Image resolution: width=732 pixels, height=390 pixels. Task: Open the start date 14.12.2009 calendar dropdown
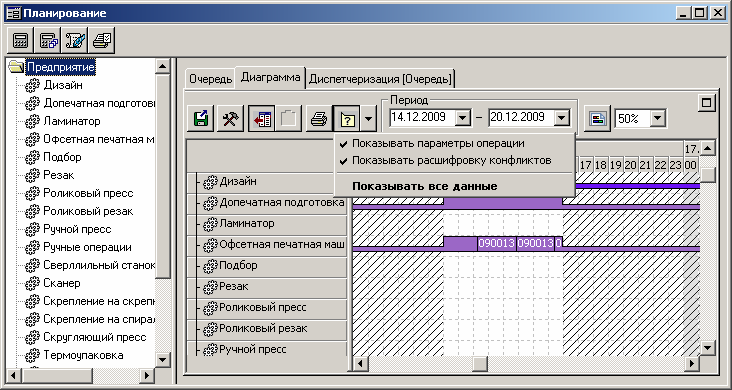463,118
